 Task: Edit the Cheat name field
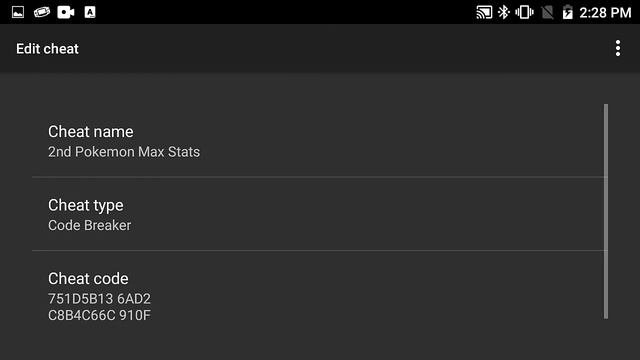tap(318, 141)
